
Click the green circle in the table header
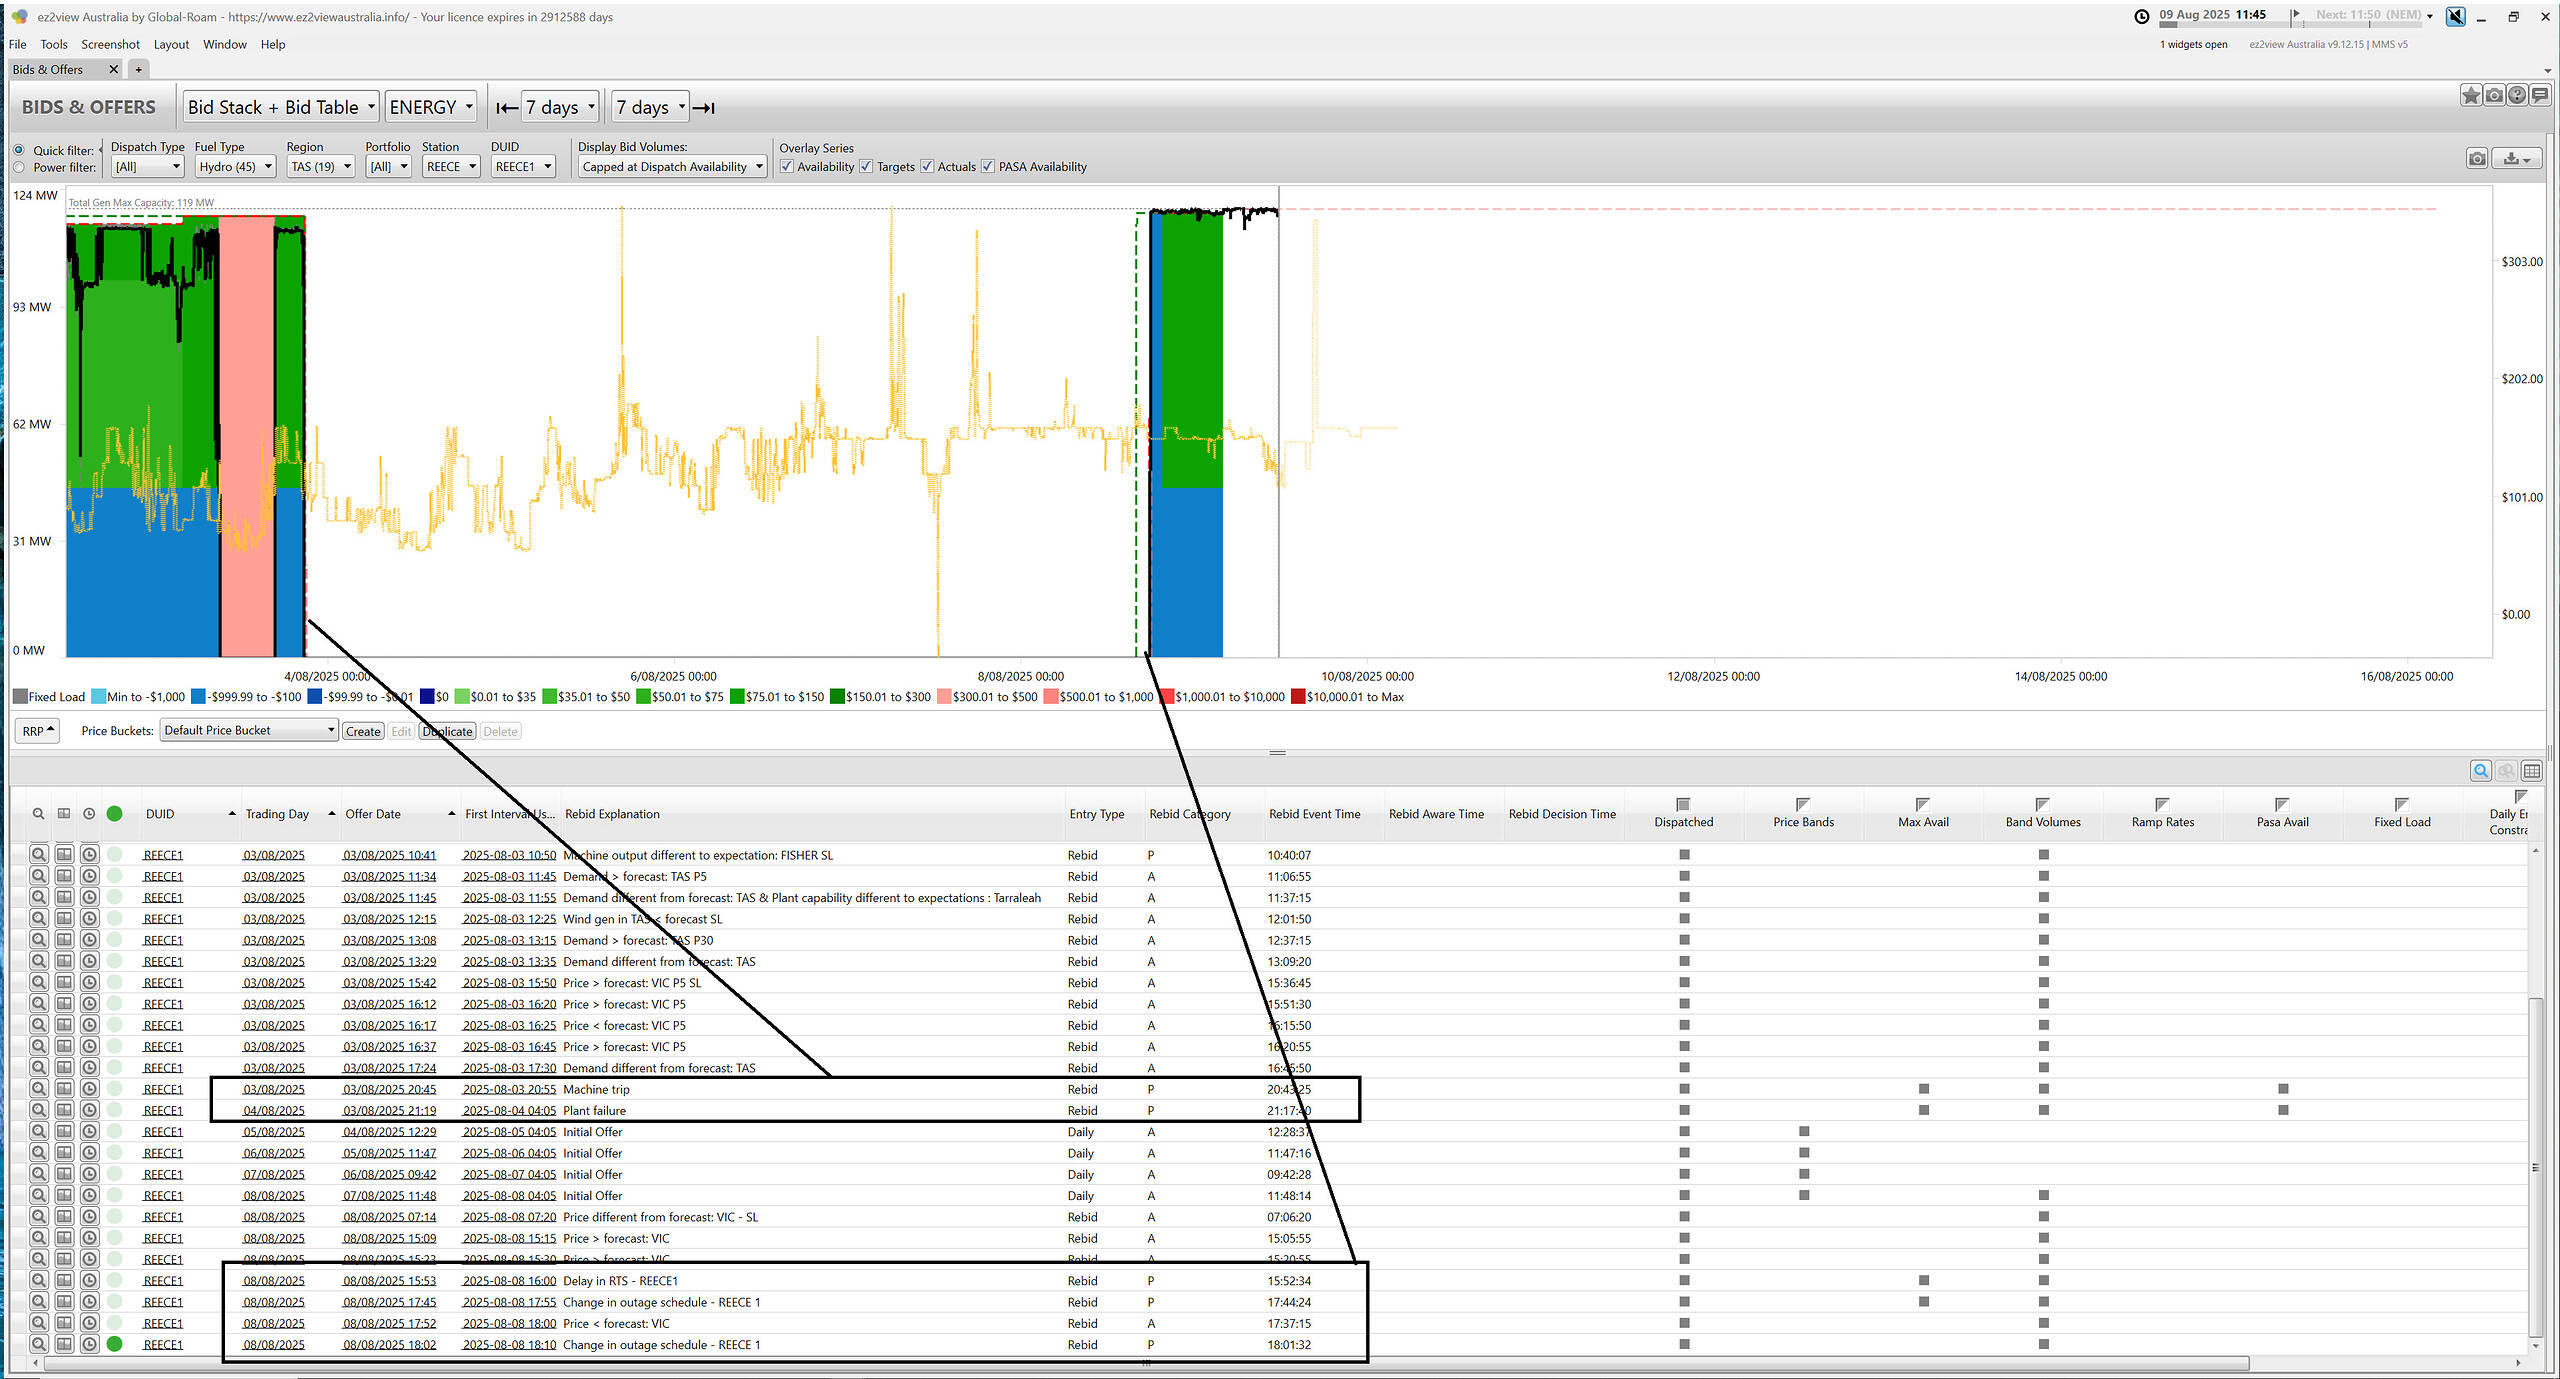(x=115, y=814)
